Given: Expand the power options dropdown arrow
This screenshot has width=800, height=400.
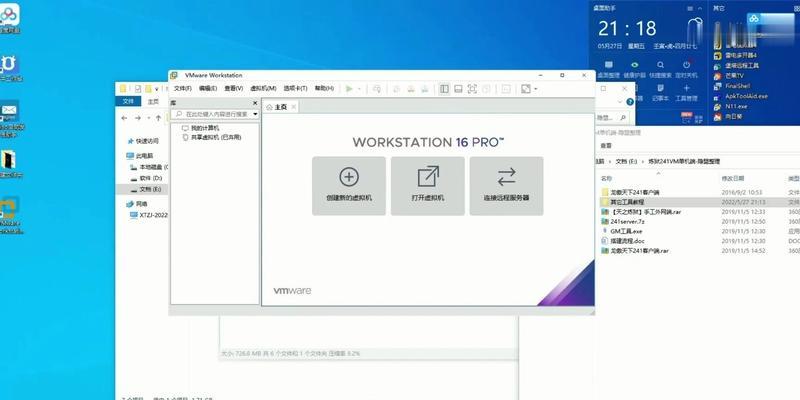Looking at the screenshot, I should point(359,89).
